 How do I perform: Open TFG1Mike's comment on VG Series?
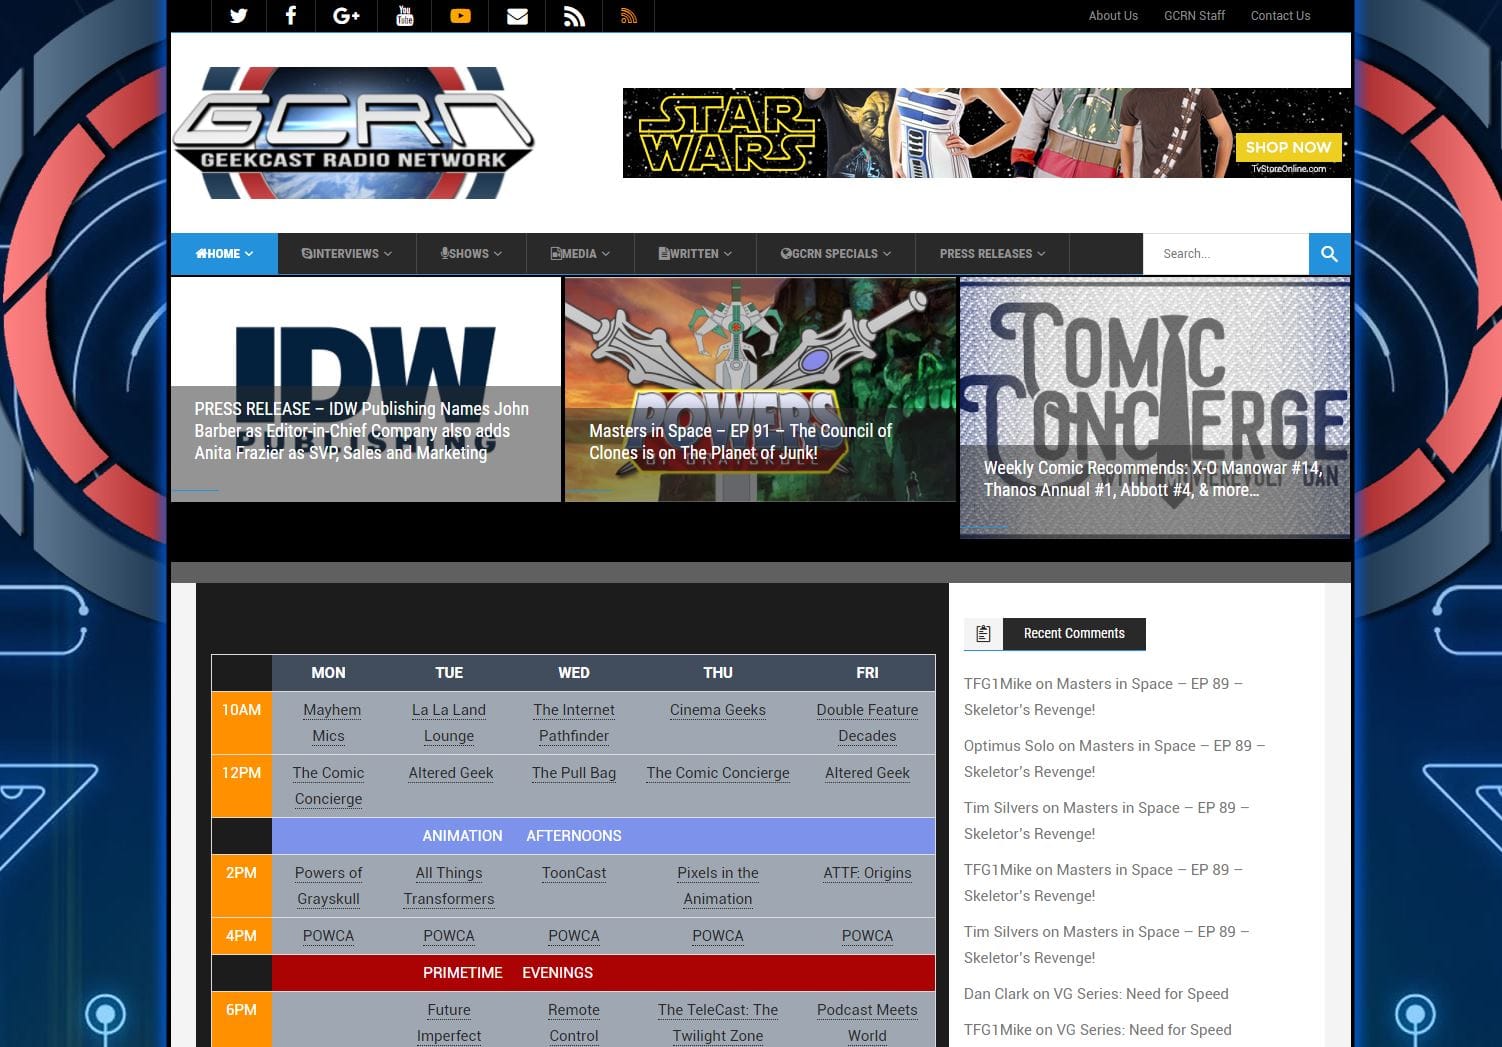[1097, 1030]
